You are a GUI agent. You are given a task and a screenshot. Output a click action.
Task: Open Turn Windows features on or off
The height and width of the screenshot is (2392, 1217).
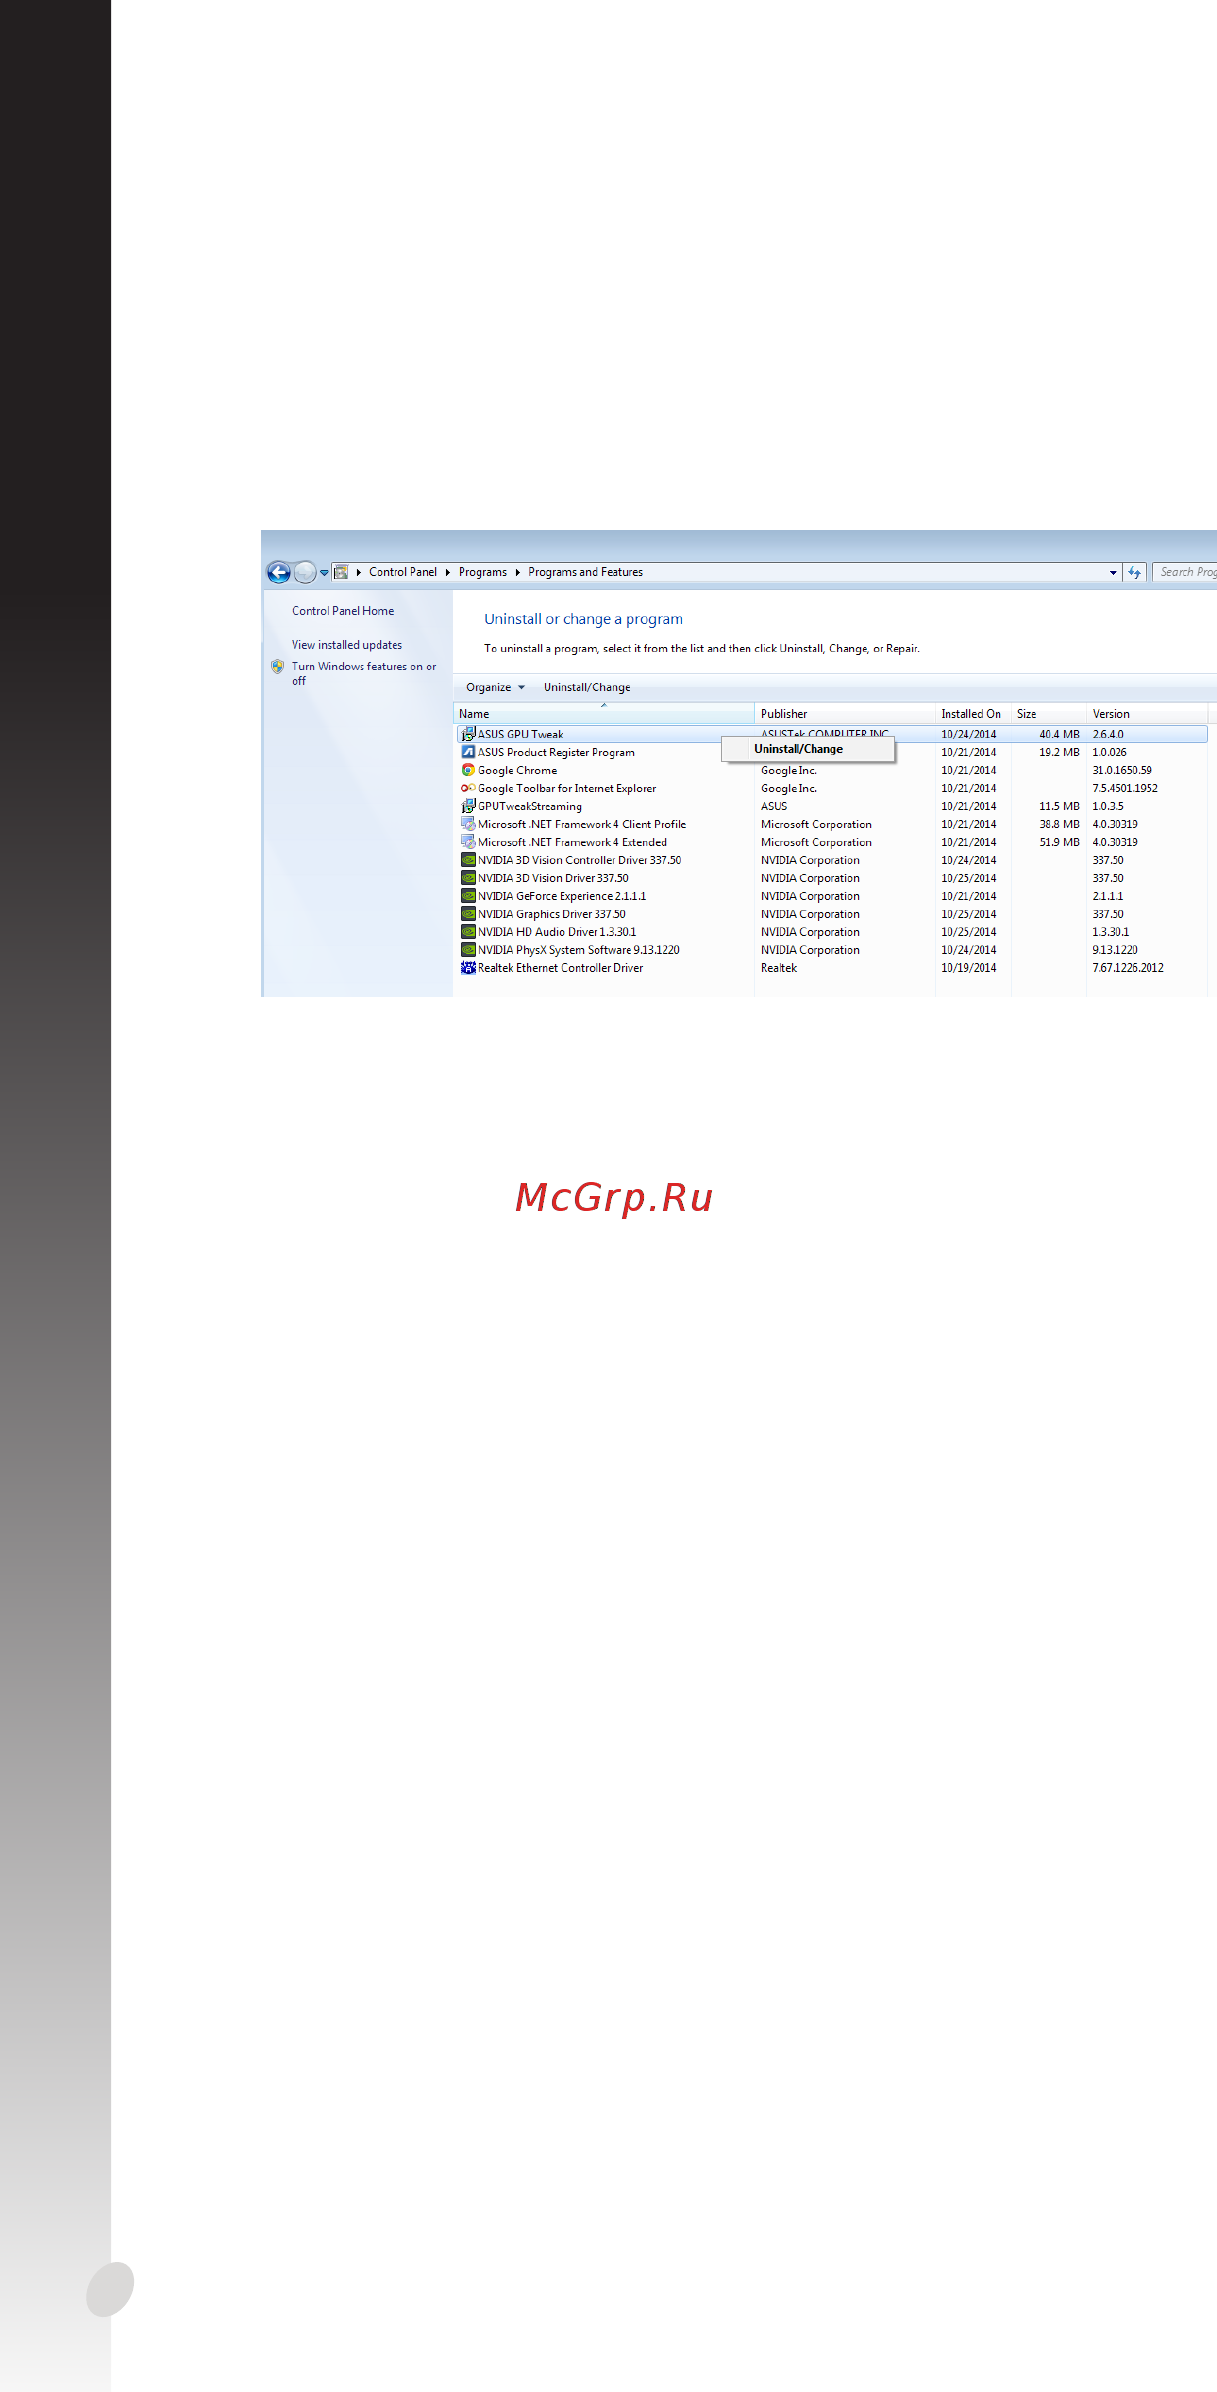tap(364, 673)
